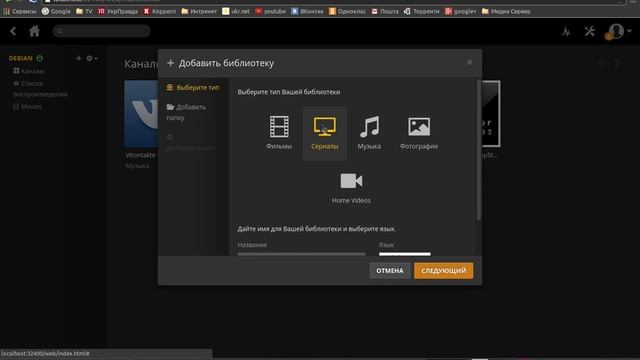This screenshot has width=640, height=360.
Task: Open the Google bookmark
Action: pos(56,11)
